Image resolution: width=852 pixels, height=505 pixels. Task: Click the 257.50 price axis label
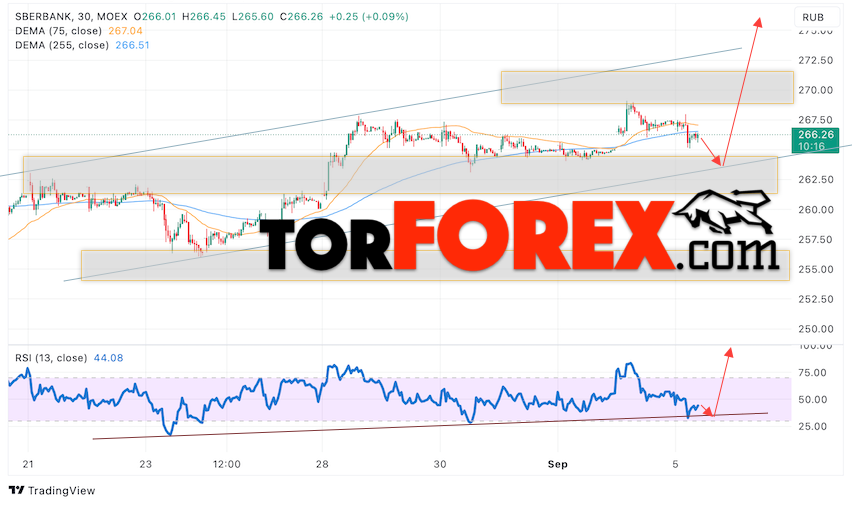pos(816,239)
